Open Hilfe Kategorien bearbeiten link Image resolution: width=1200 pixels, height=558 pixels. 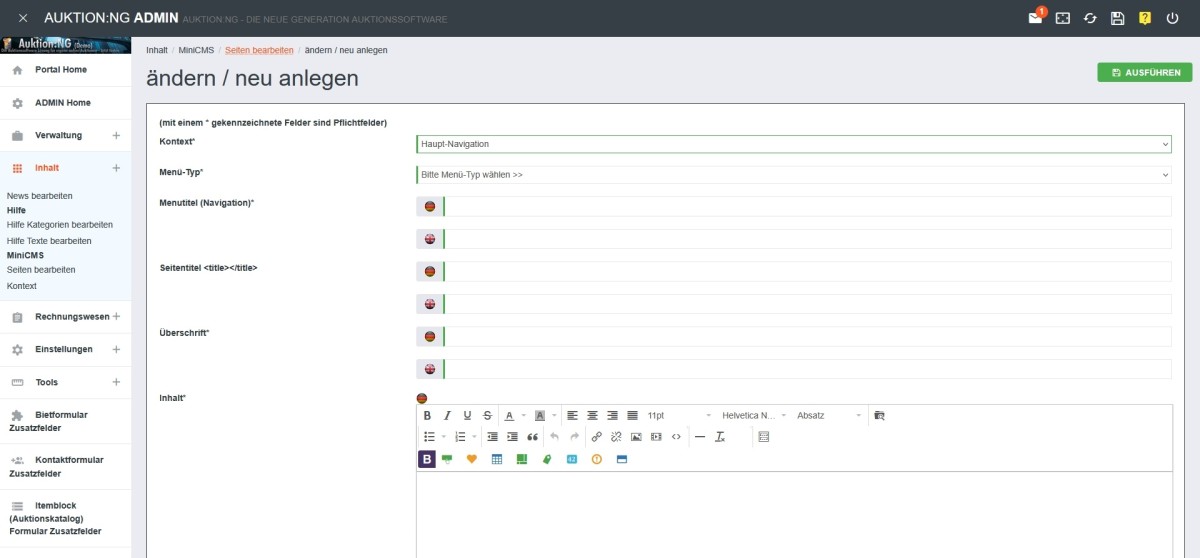click(x=59, y=225)
